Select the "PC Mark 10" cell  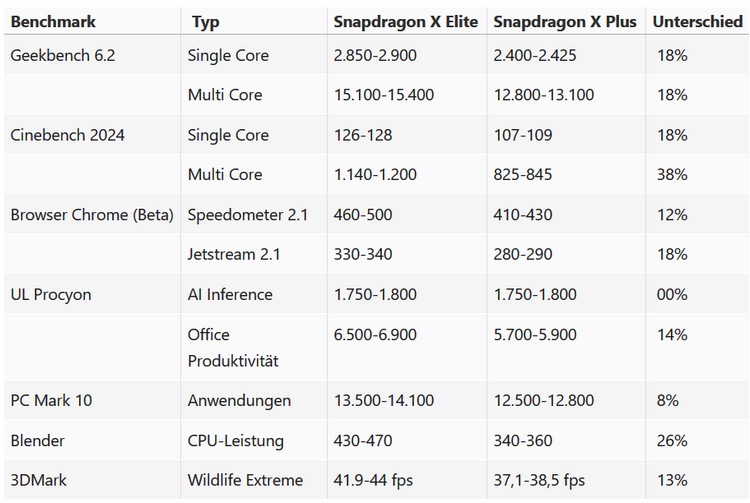pyautogui.click(x=50, y=400)
